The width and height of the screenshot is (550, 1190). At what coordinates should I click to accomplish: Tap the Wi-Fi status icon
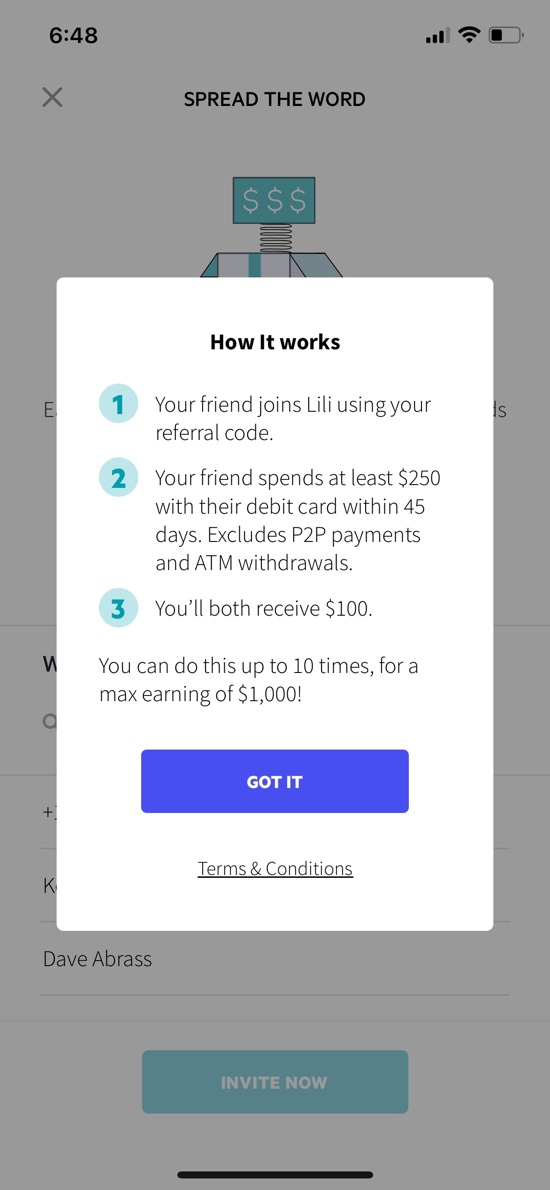point(470,34)
